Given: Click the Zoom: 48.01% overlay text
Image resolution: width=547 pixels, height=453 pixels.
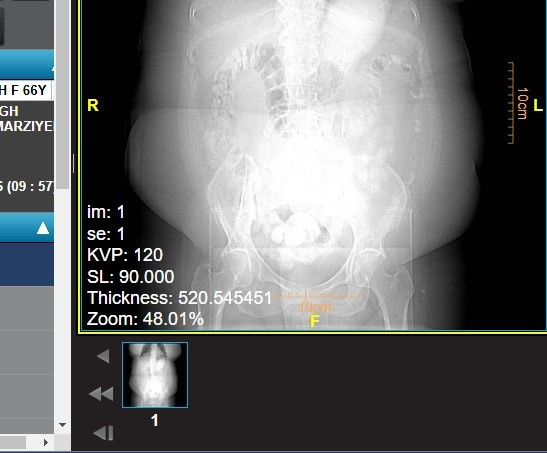Looking at the screenshot, I should click(145, 319).
